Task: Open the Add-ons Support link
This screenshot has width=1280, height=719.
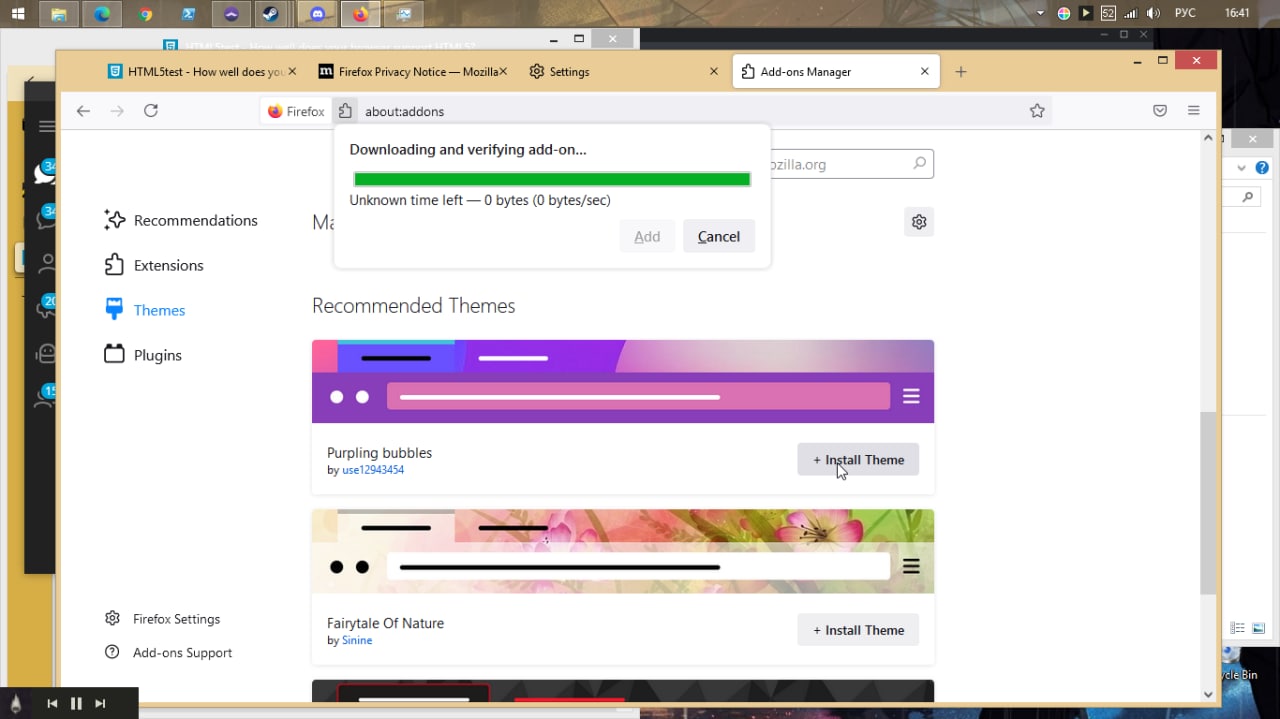Action: pos(169,653)
